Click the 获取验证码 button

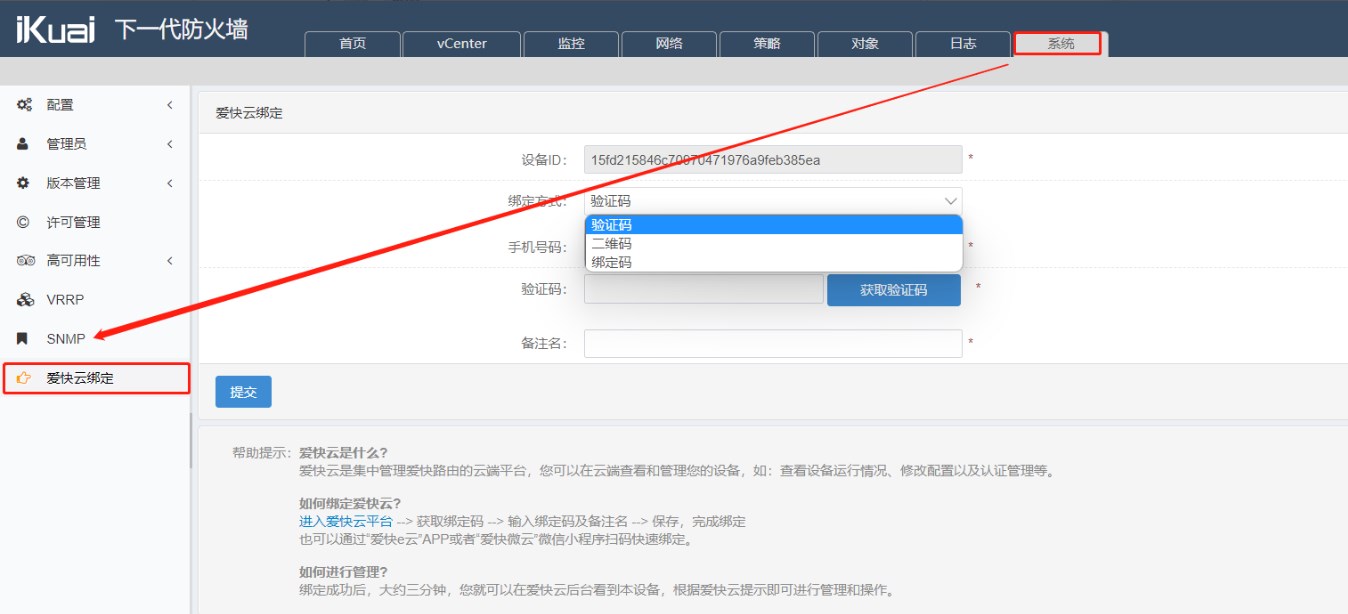tap(894, 290)
